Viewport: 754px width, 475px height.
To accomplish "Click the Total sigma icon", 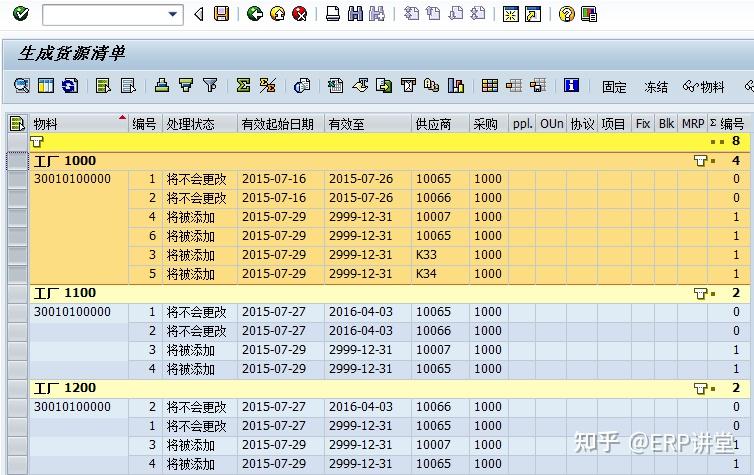I will (x=243, y=86).
